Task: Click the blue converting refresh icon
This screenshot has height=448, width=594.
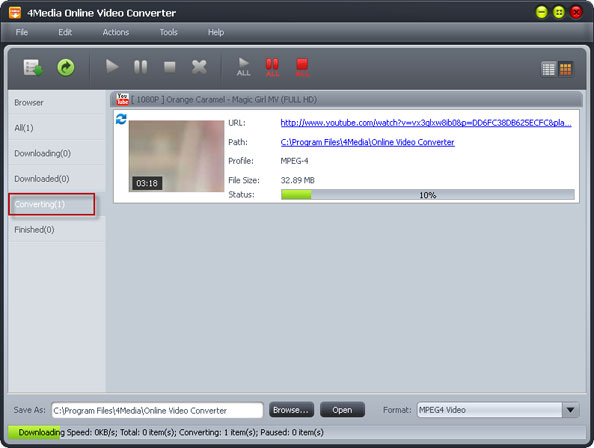Action: click(x=121, y=119)
